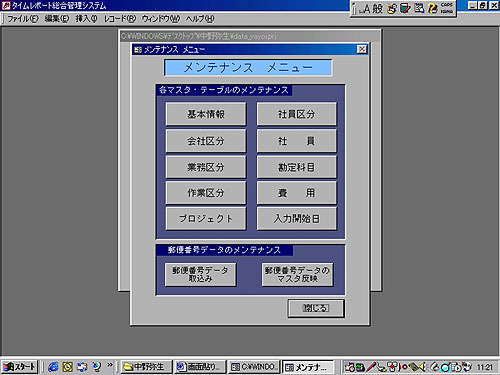Open IME help question-mark icon

(x=433, y=8)
